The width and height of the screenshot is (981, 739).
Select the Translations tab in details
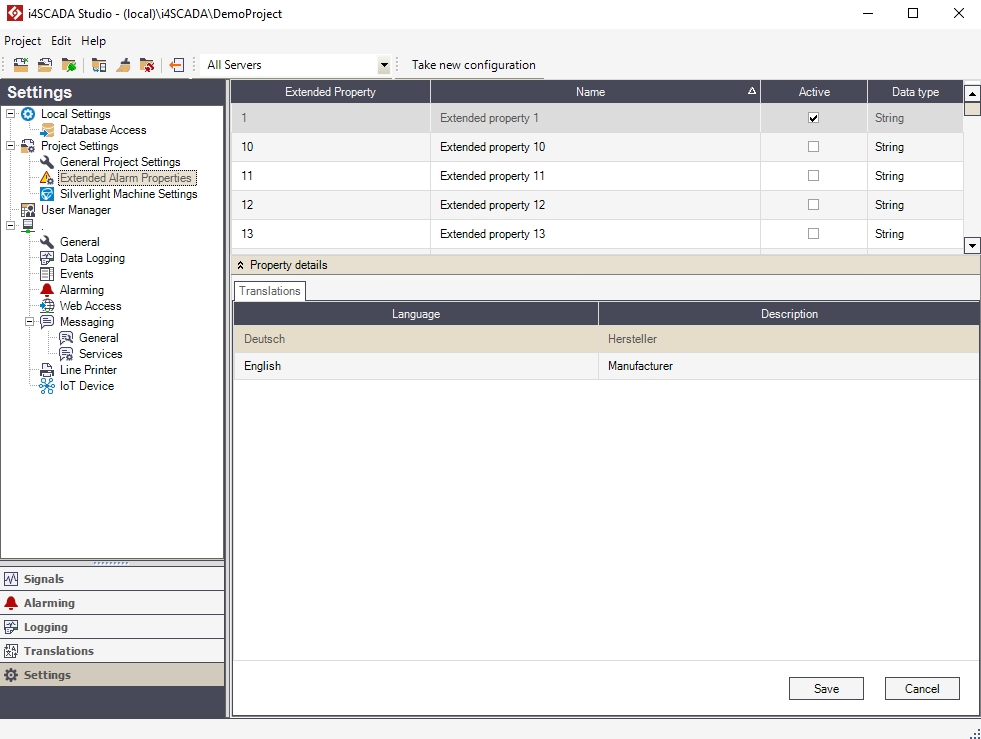[x=270, y=291]
